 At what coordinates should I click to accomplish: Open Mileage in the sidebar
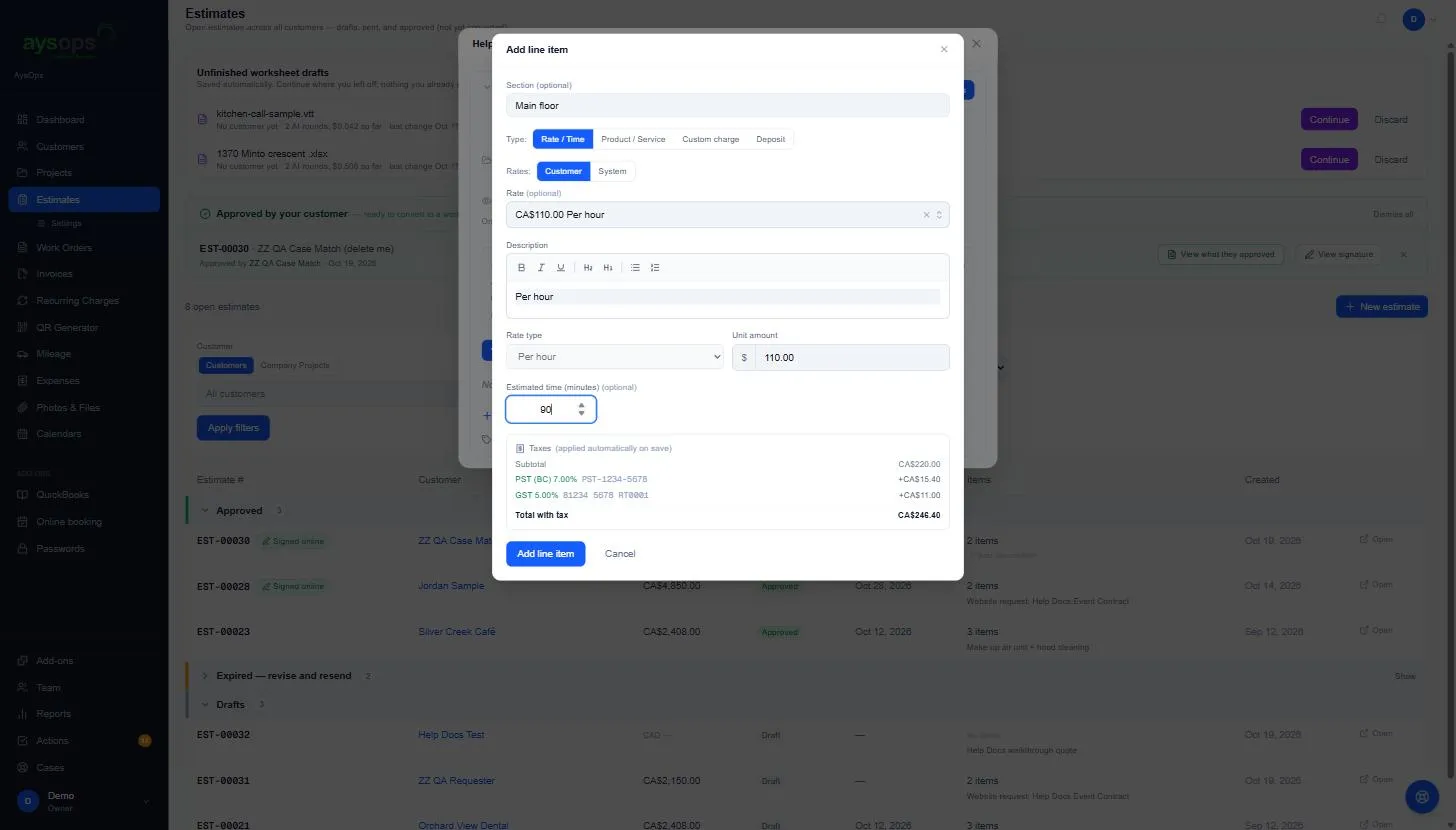[84, 354]
